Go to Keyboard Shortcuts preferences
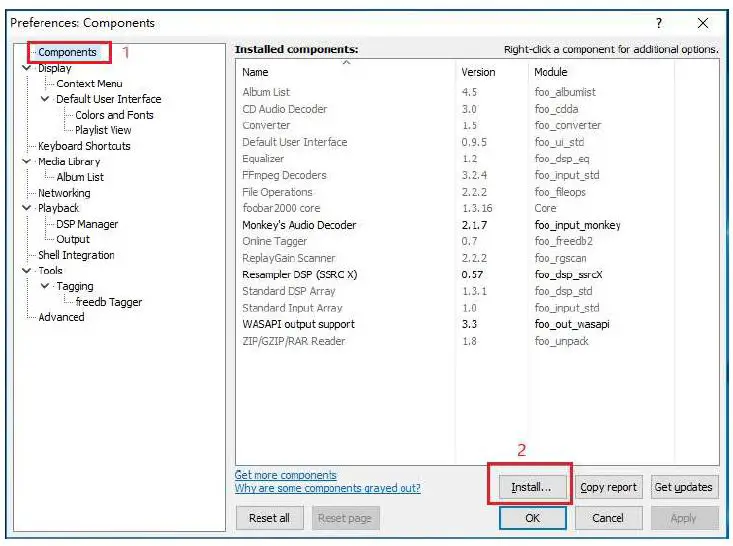 (x=84, y=146)
